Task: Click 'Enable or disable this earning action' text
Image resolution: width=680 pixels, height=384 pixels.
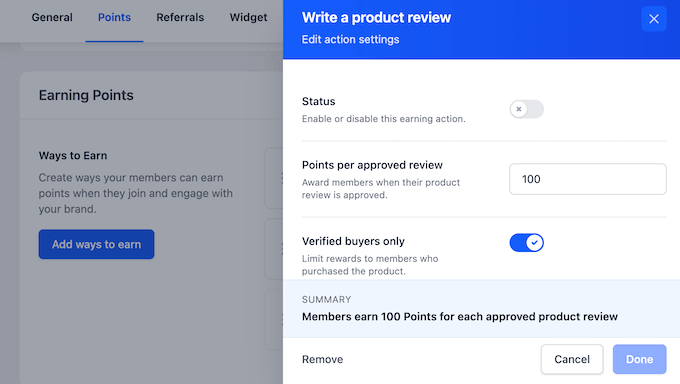Action: point(383,119)
